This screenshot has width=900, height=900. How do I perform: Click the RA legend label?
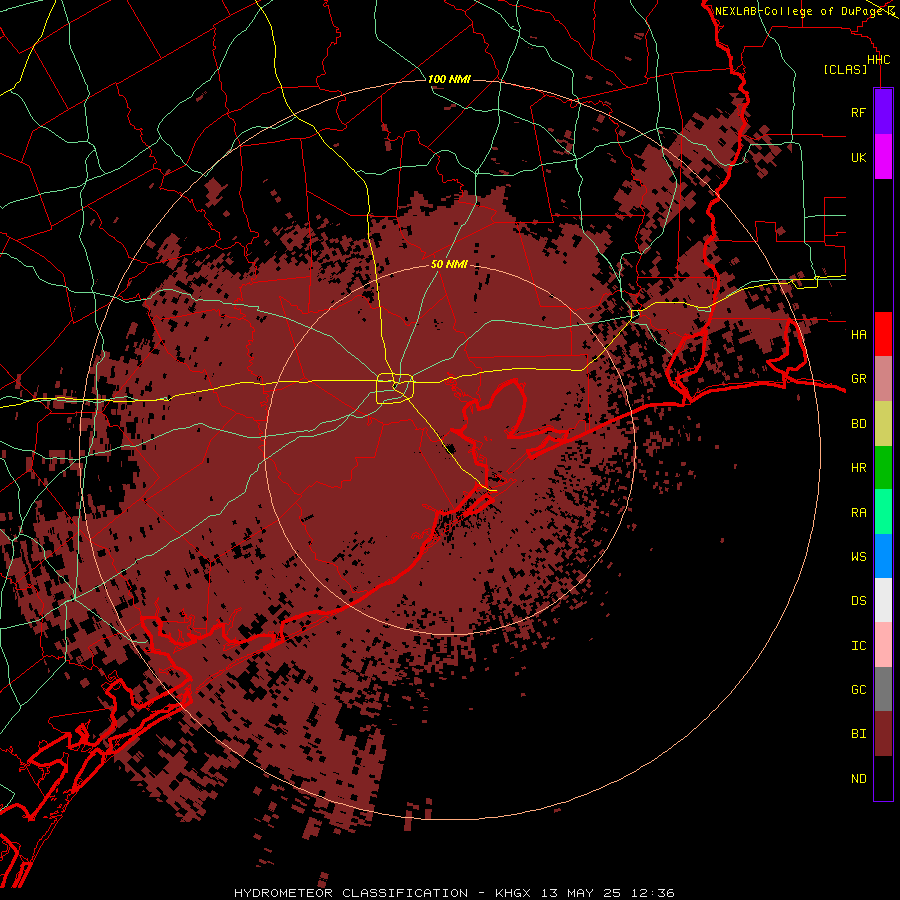[x=858, y=513]
